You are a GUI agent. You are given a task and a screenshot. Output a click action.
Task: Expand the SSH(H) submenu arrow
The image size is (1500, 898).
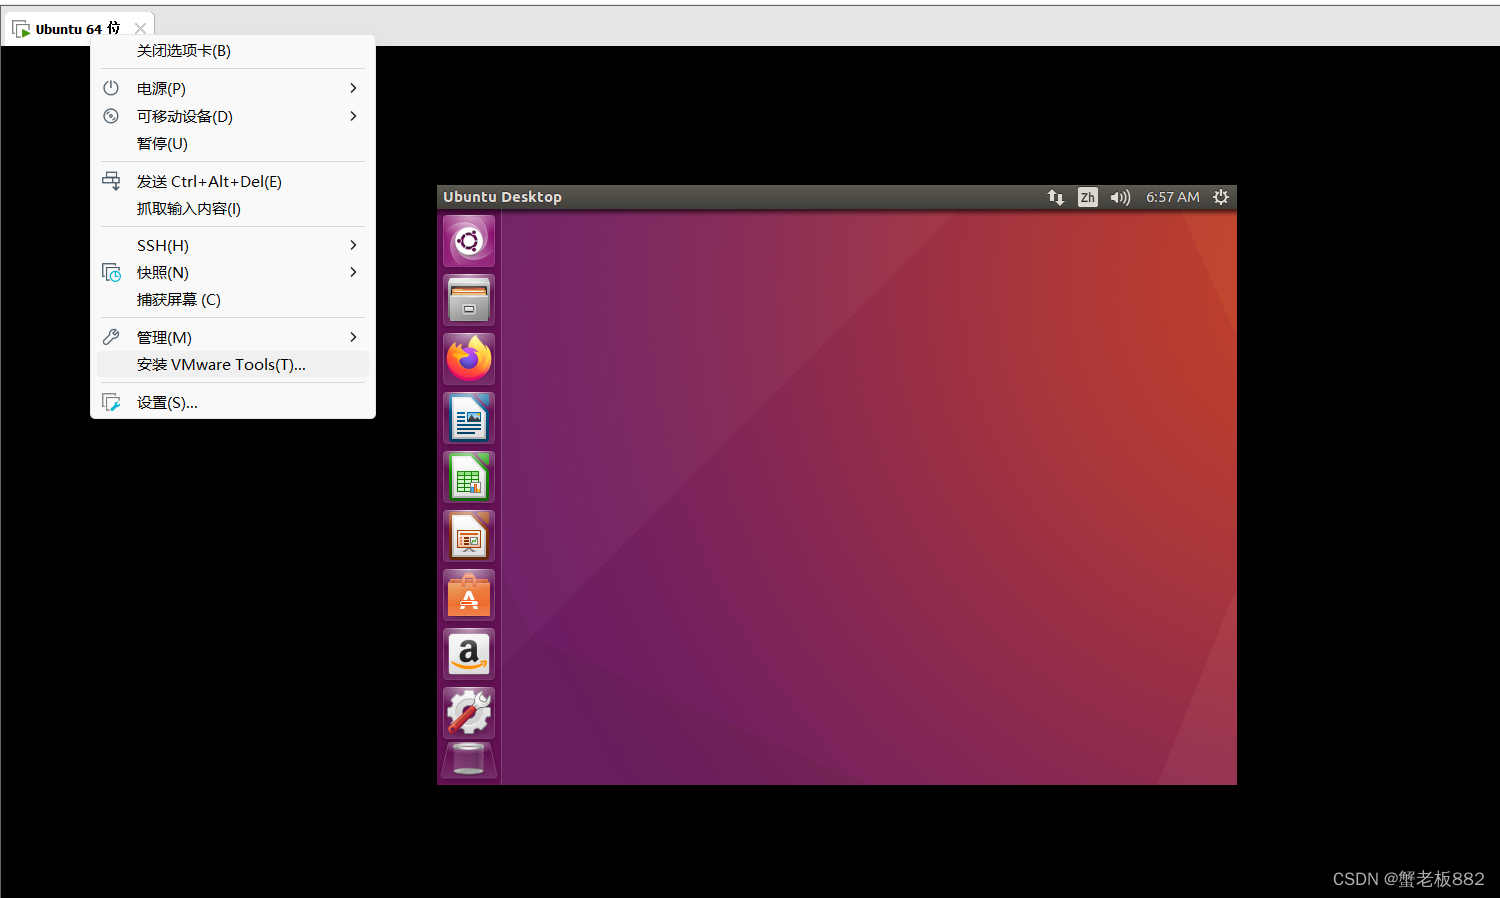(x=353, y=245)
